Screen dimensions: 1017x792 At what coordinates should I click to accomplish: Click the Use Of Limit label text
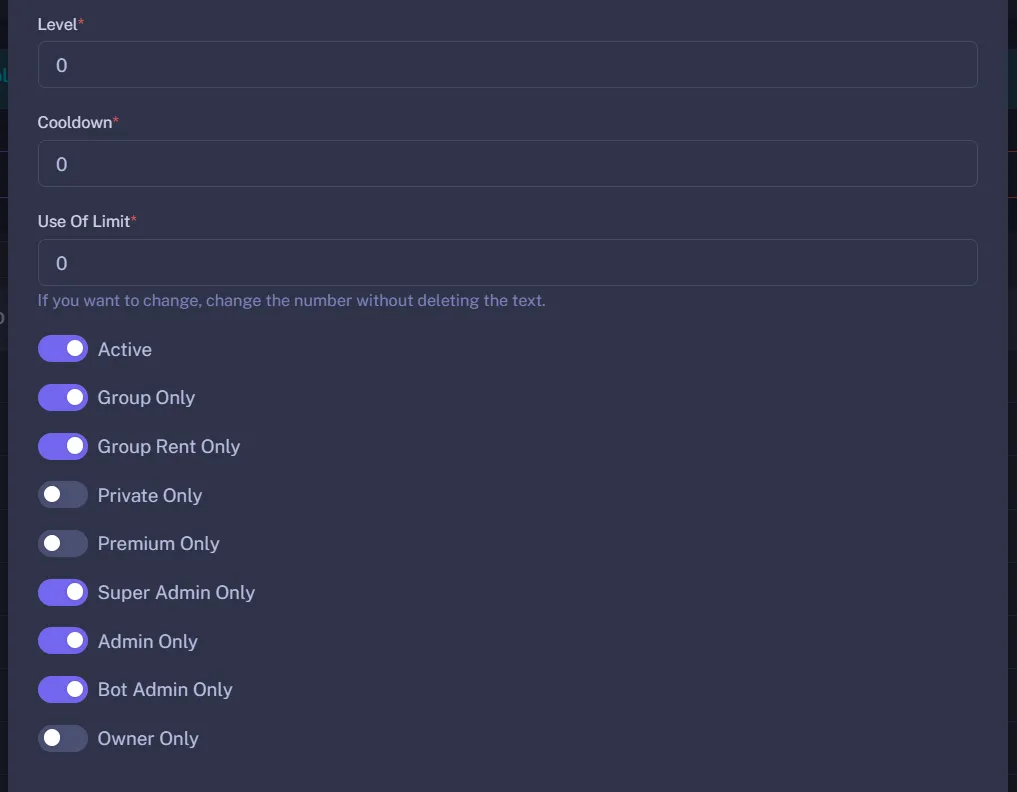click(x=84, y=221)
